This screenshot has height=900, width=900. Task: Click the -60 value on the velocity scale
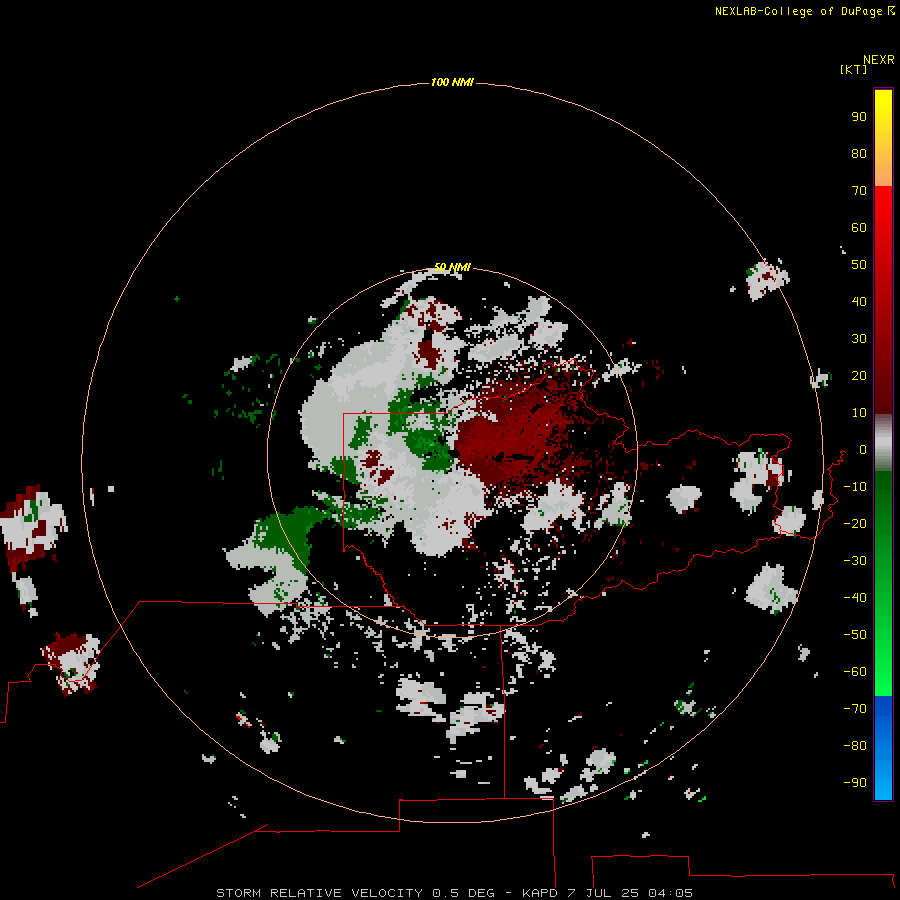tap(855, 672)
